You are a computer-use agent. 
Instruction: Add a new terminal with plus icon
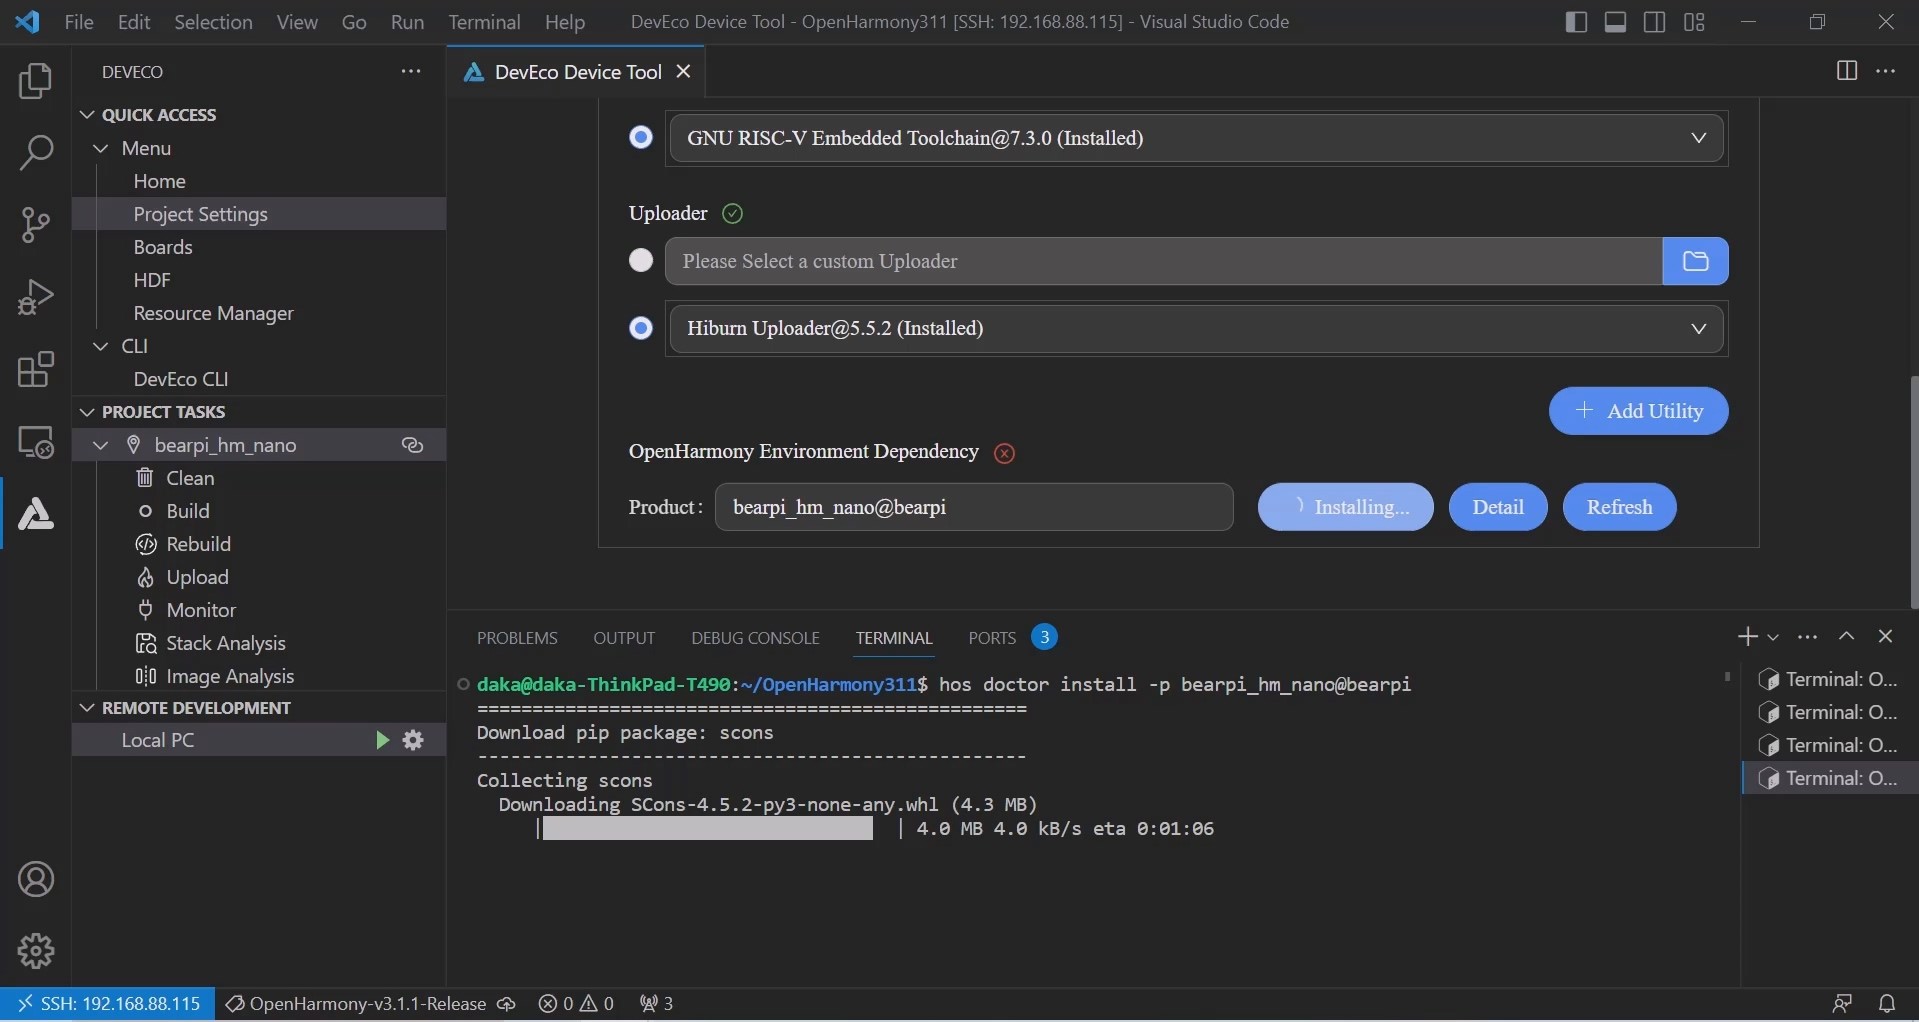[x=1747, y=637]
